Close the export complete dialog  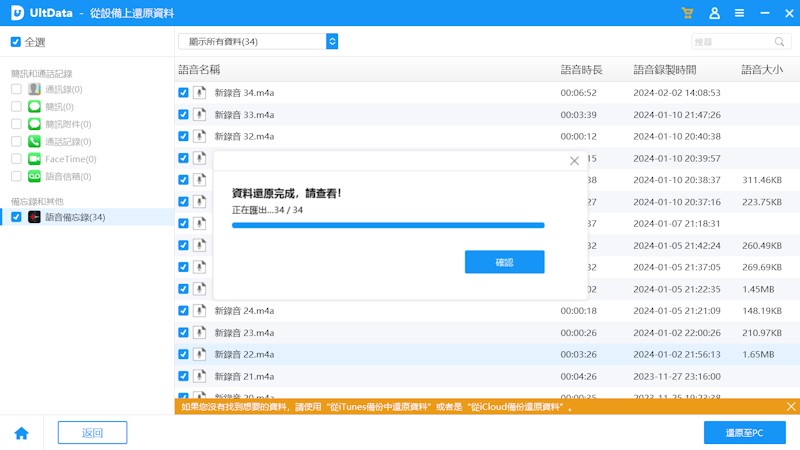pos(574,160)
